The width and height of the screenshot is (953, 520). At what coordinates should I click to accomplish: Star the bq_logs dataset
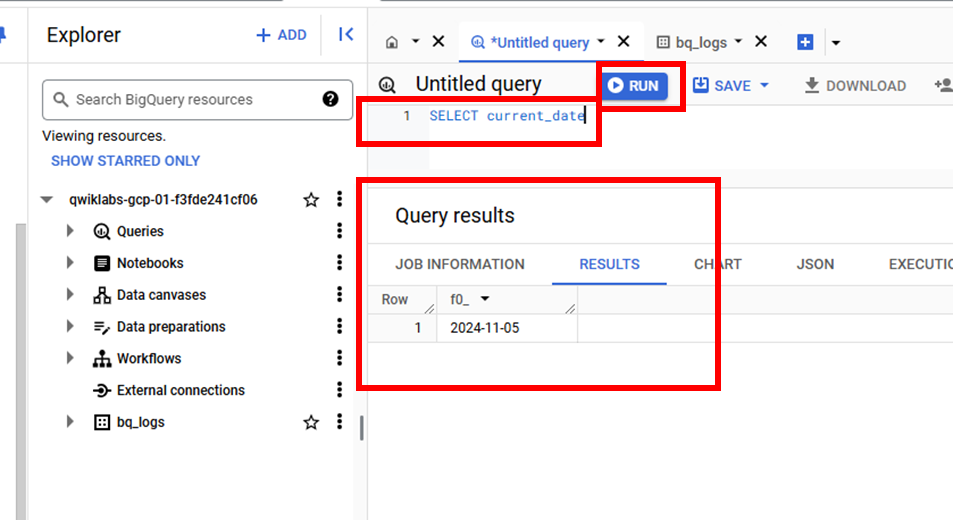(x=311, y=422)
